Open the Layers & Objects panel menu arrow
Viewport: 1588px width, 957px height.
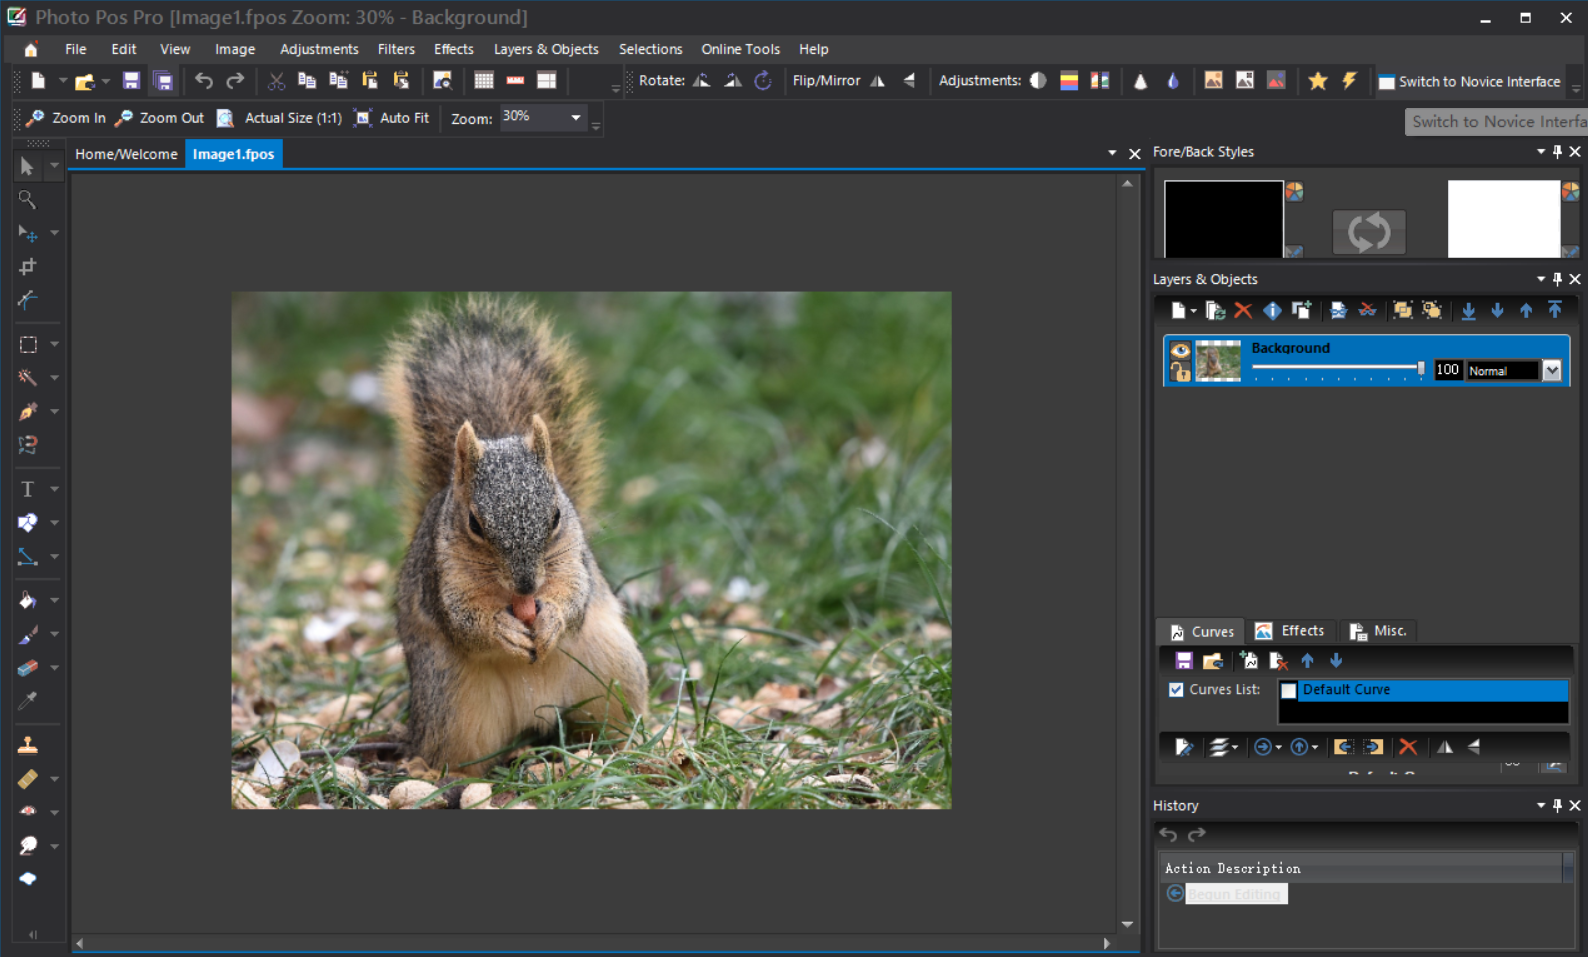point(1541,279)
